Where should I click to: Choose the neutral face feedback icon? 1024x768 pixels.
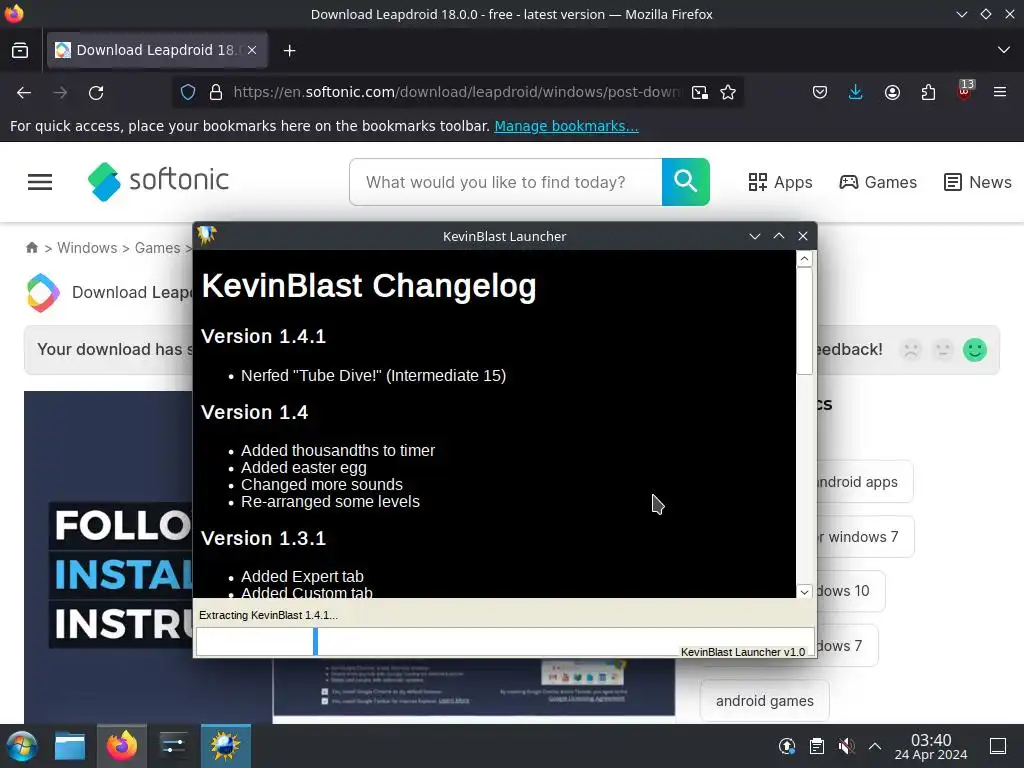[943, 350]
